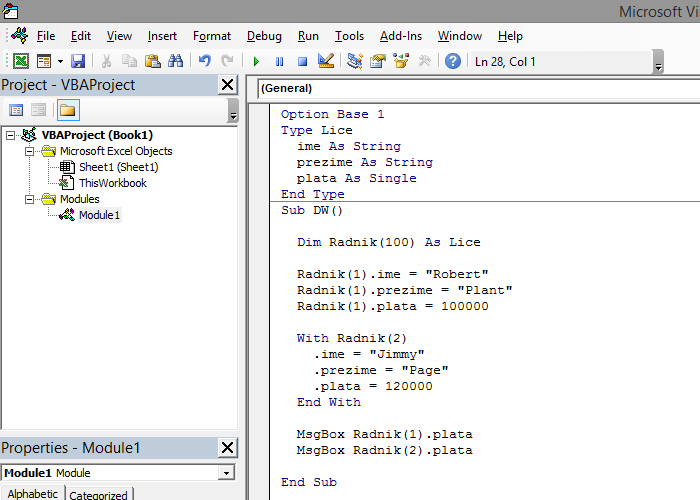Click the Find binoculars icon

pyautogui.click(x=176, y=62)
